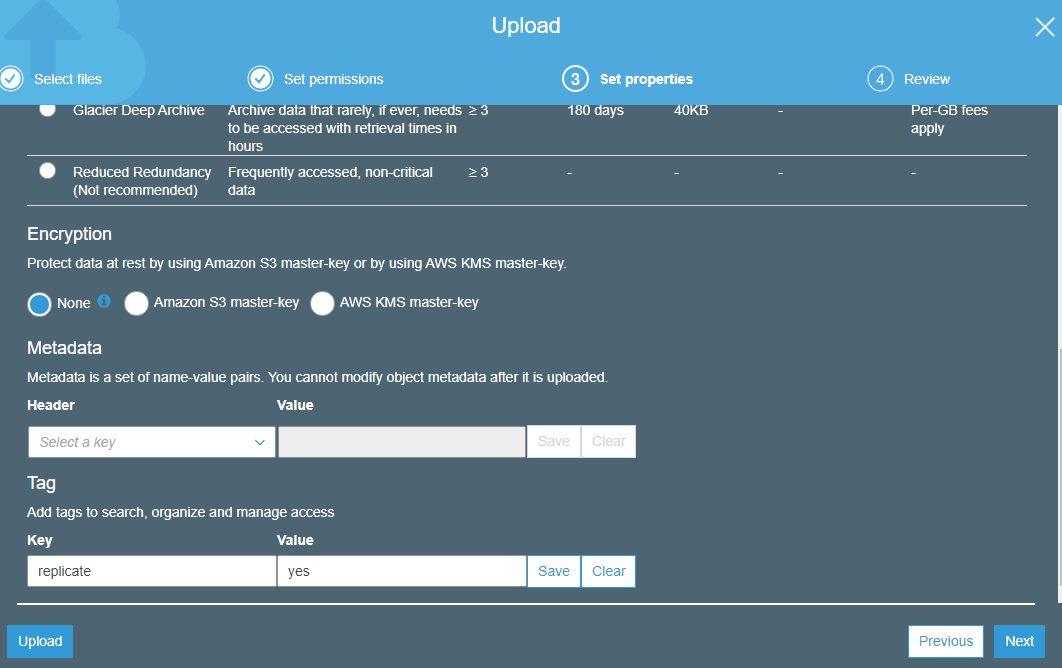This screenshot has width=1062, height=668.
Task: Clear the tag key and value
Action: 608,571
